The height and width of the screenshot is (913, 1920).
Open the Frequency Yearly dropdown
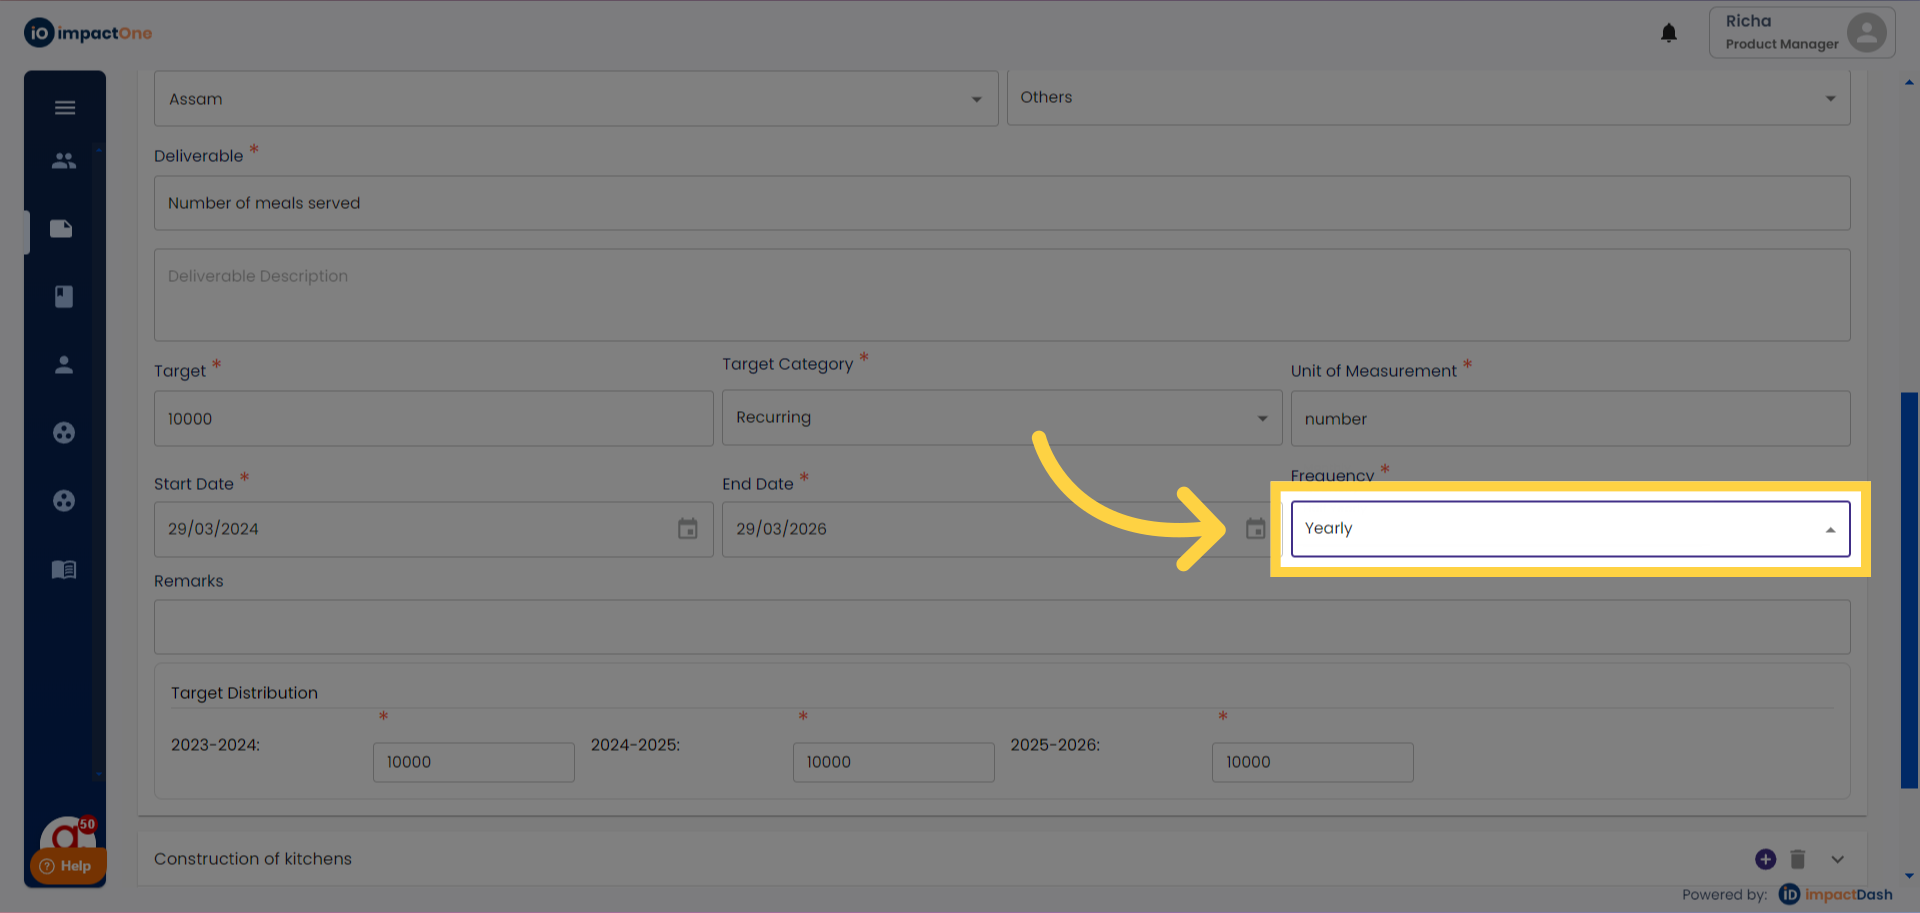coord(1570,529)
